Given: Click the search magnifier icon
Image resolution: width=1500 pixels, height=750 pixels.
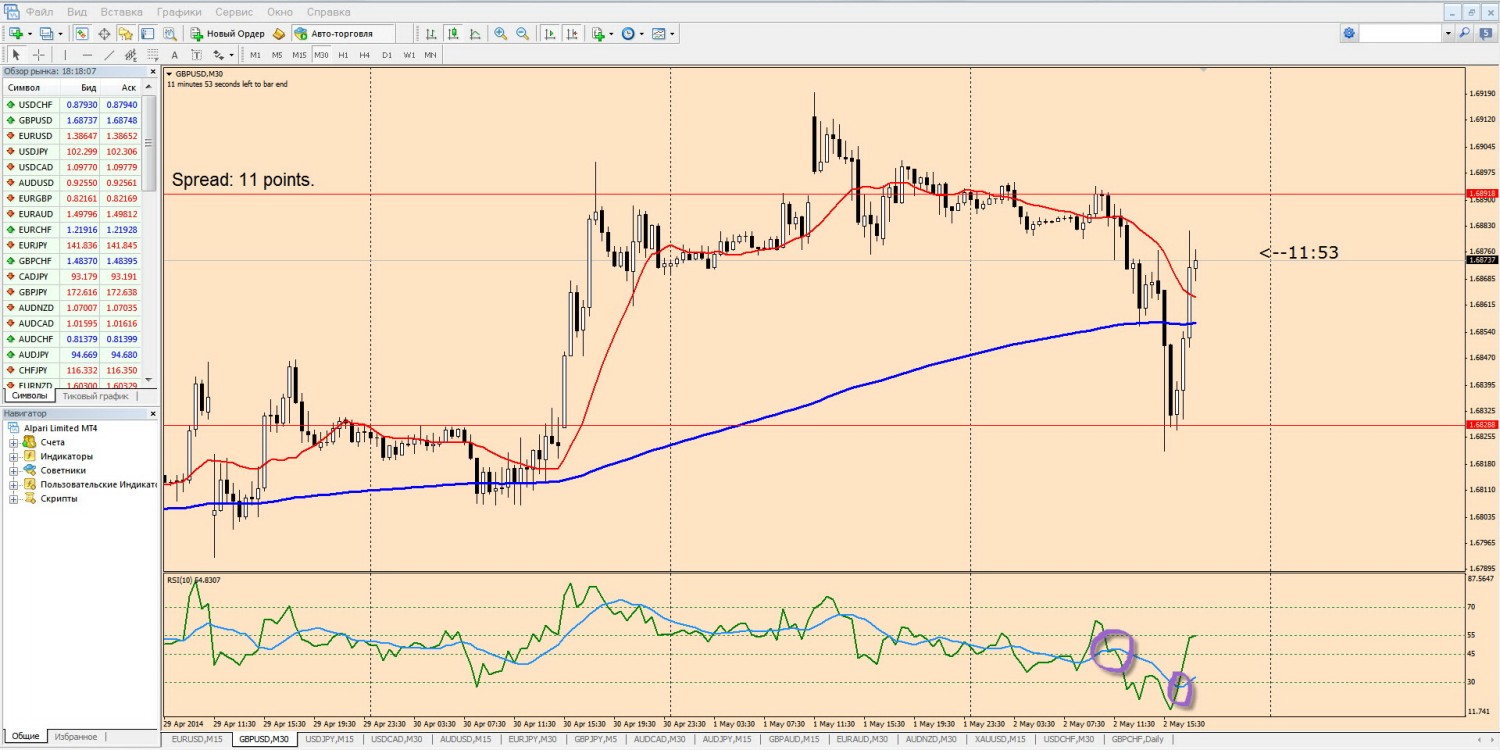Looking at the screenshot, I should coord(1465,33).
